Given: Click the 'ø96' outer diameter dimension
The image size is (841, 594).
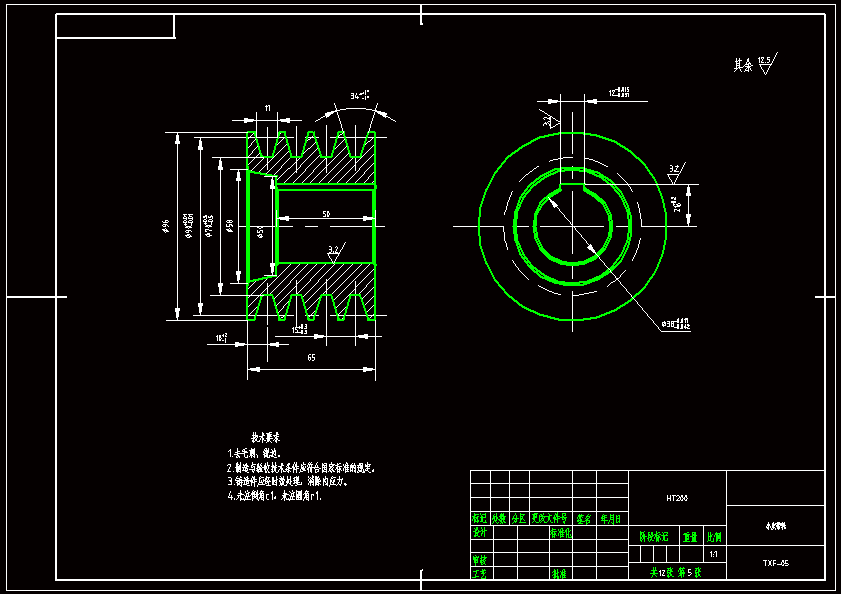Looking at the screenshot, I should (165, 226).
